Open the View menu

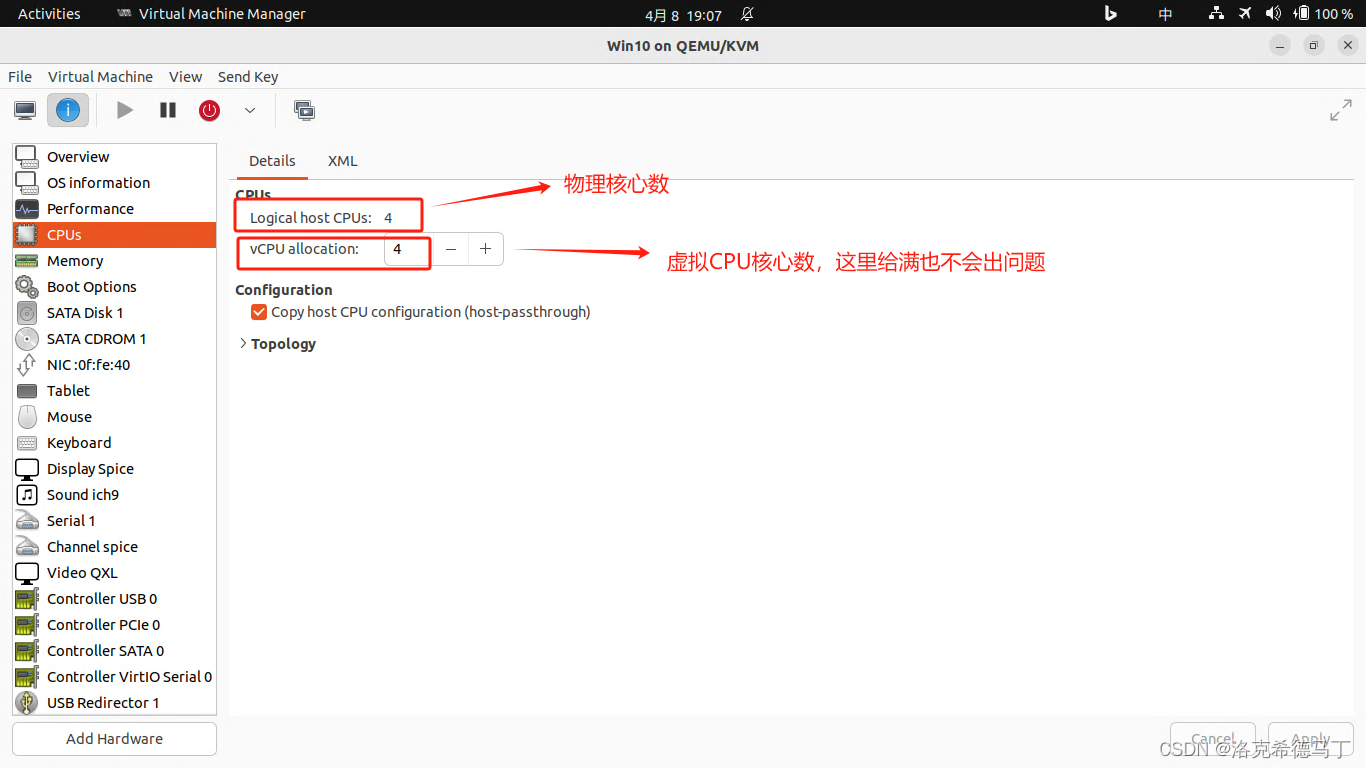tap(185, 77)
